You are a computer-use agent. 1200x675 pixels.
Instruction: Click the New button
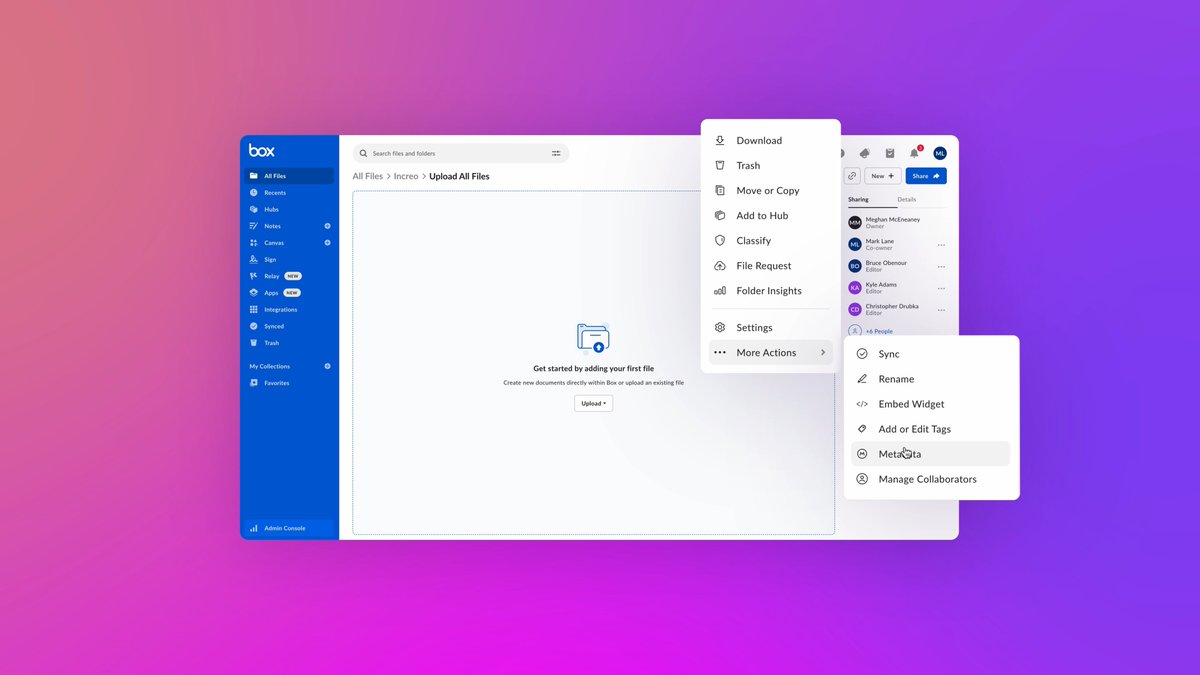[883, 176]
